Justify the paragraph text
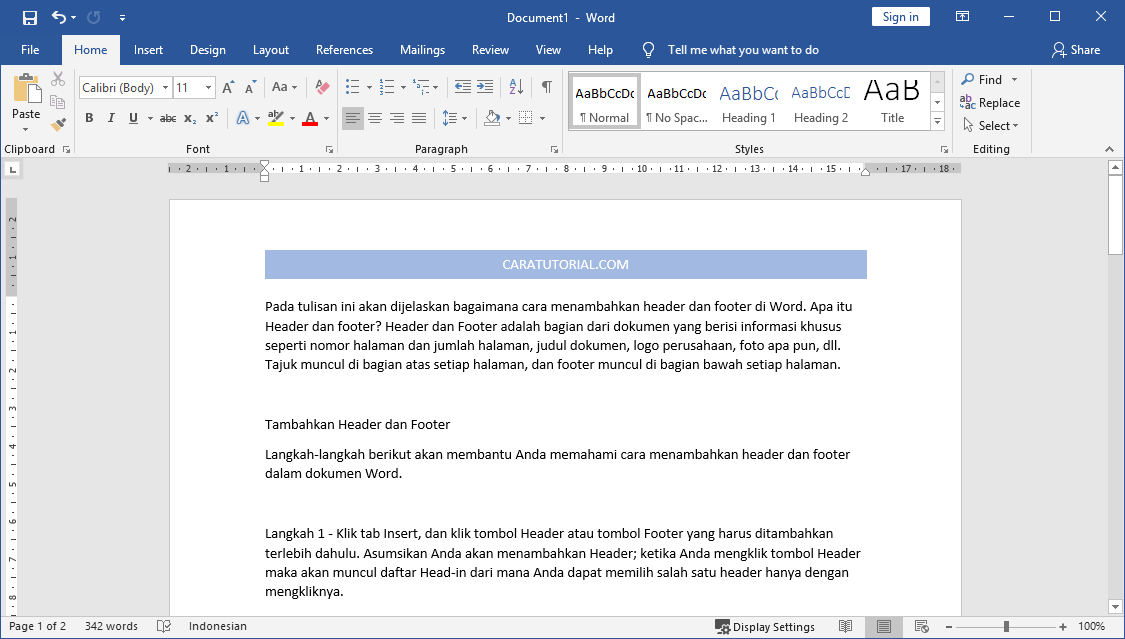The image size is (1125, 639). click(x=419, y=118)
